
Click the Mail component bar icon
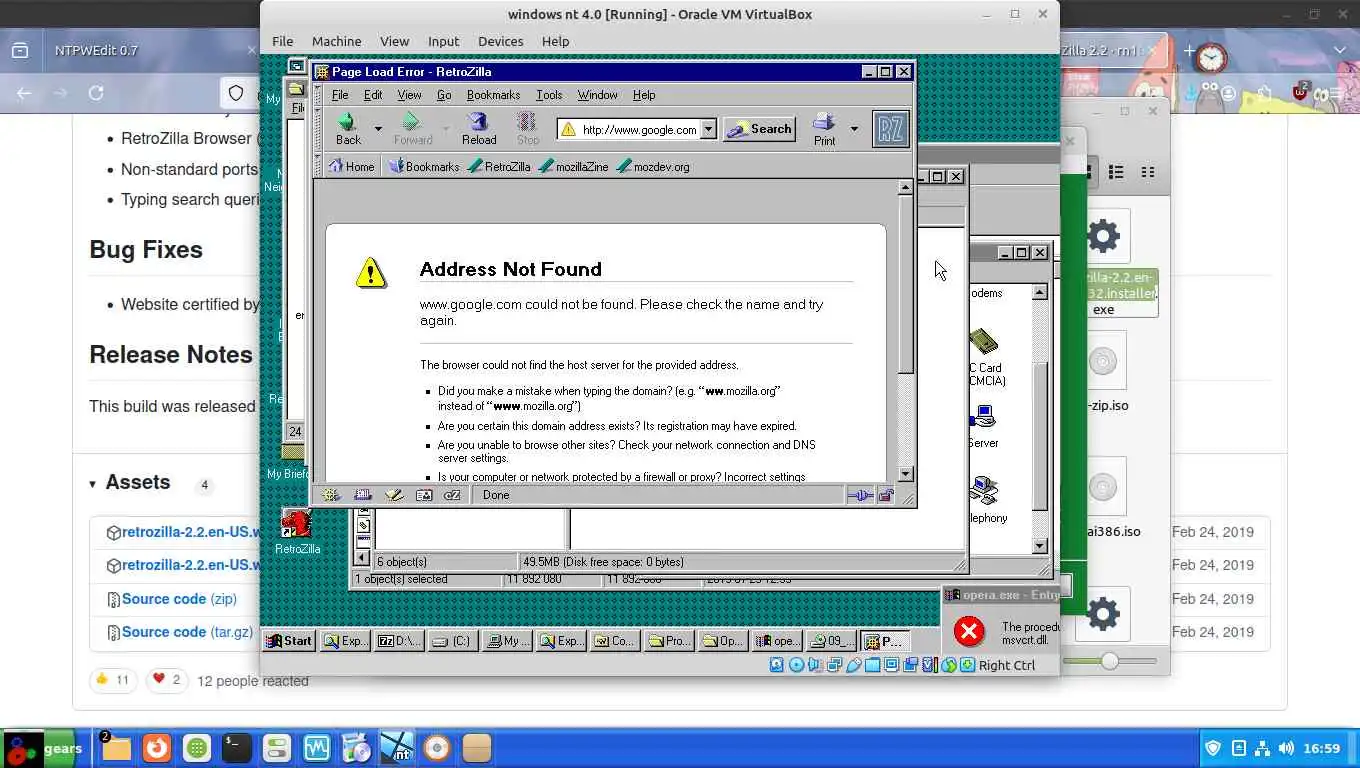362,495
